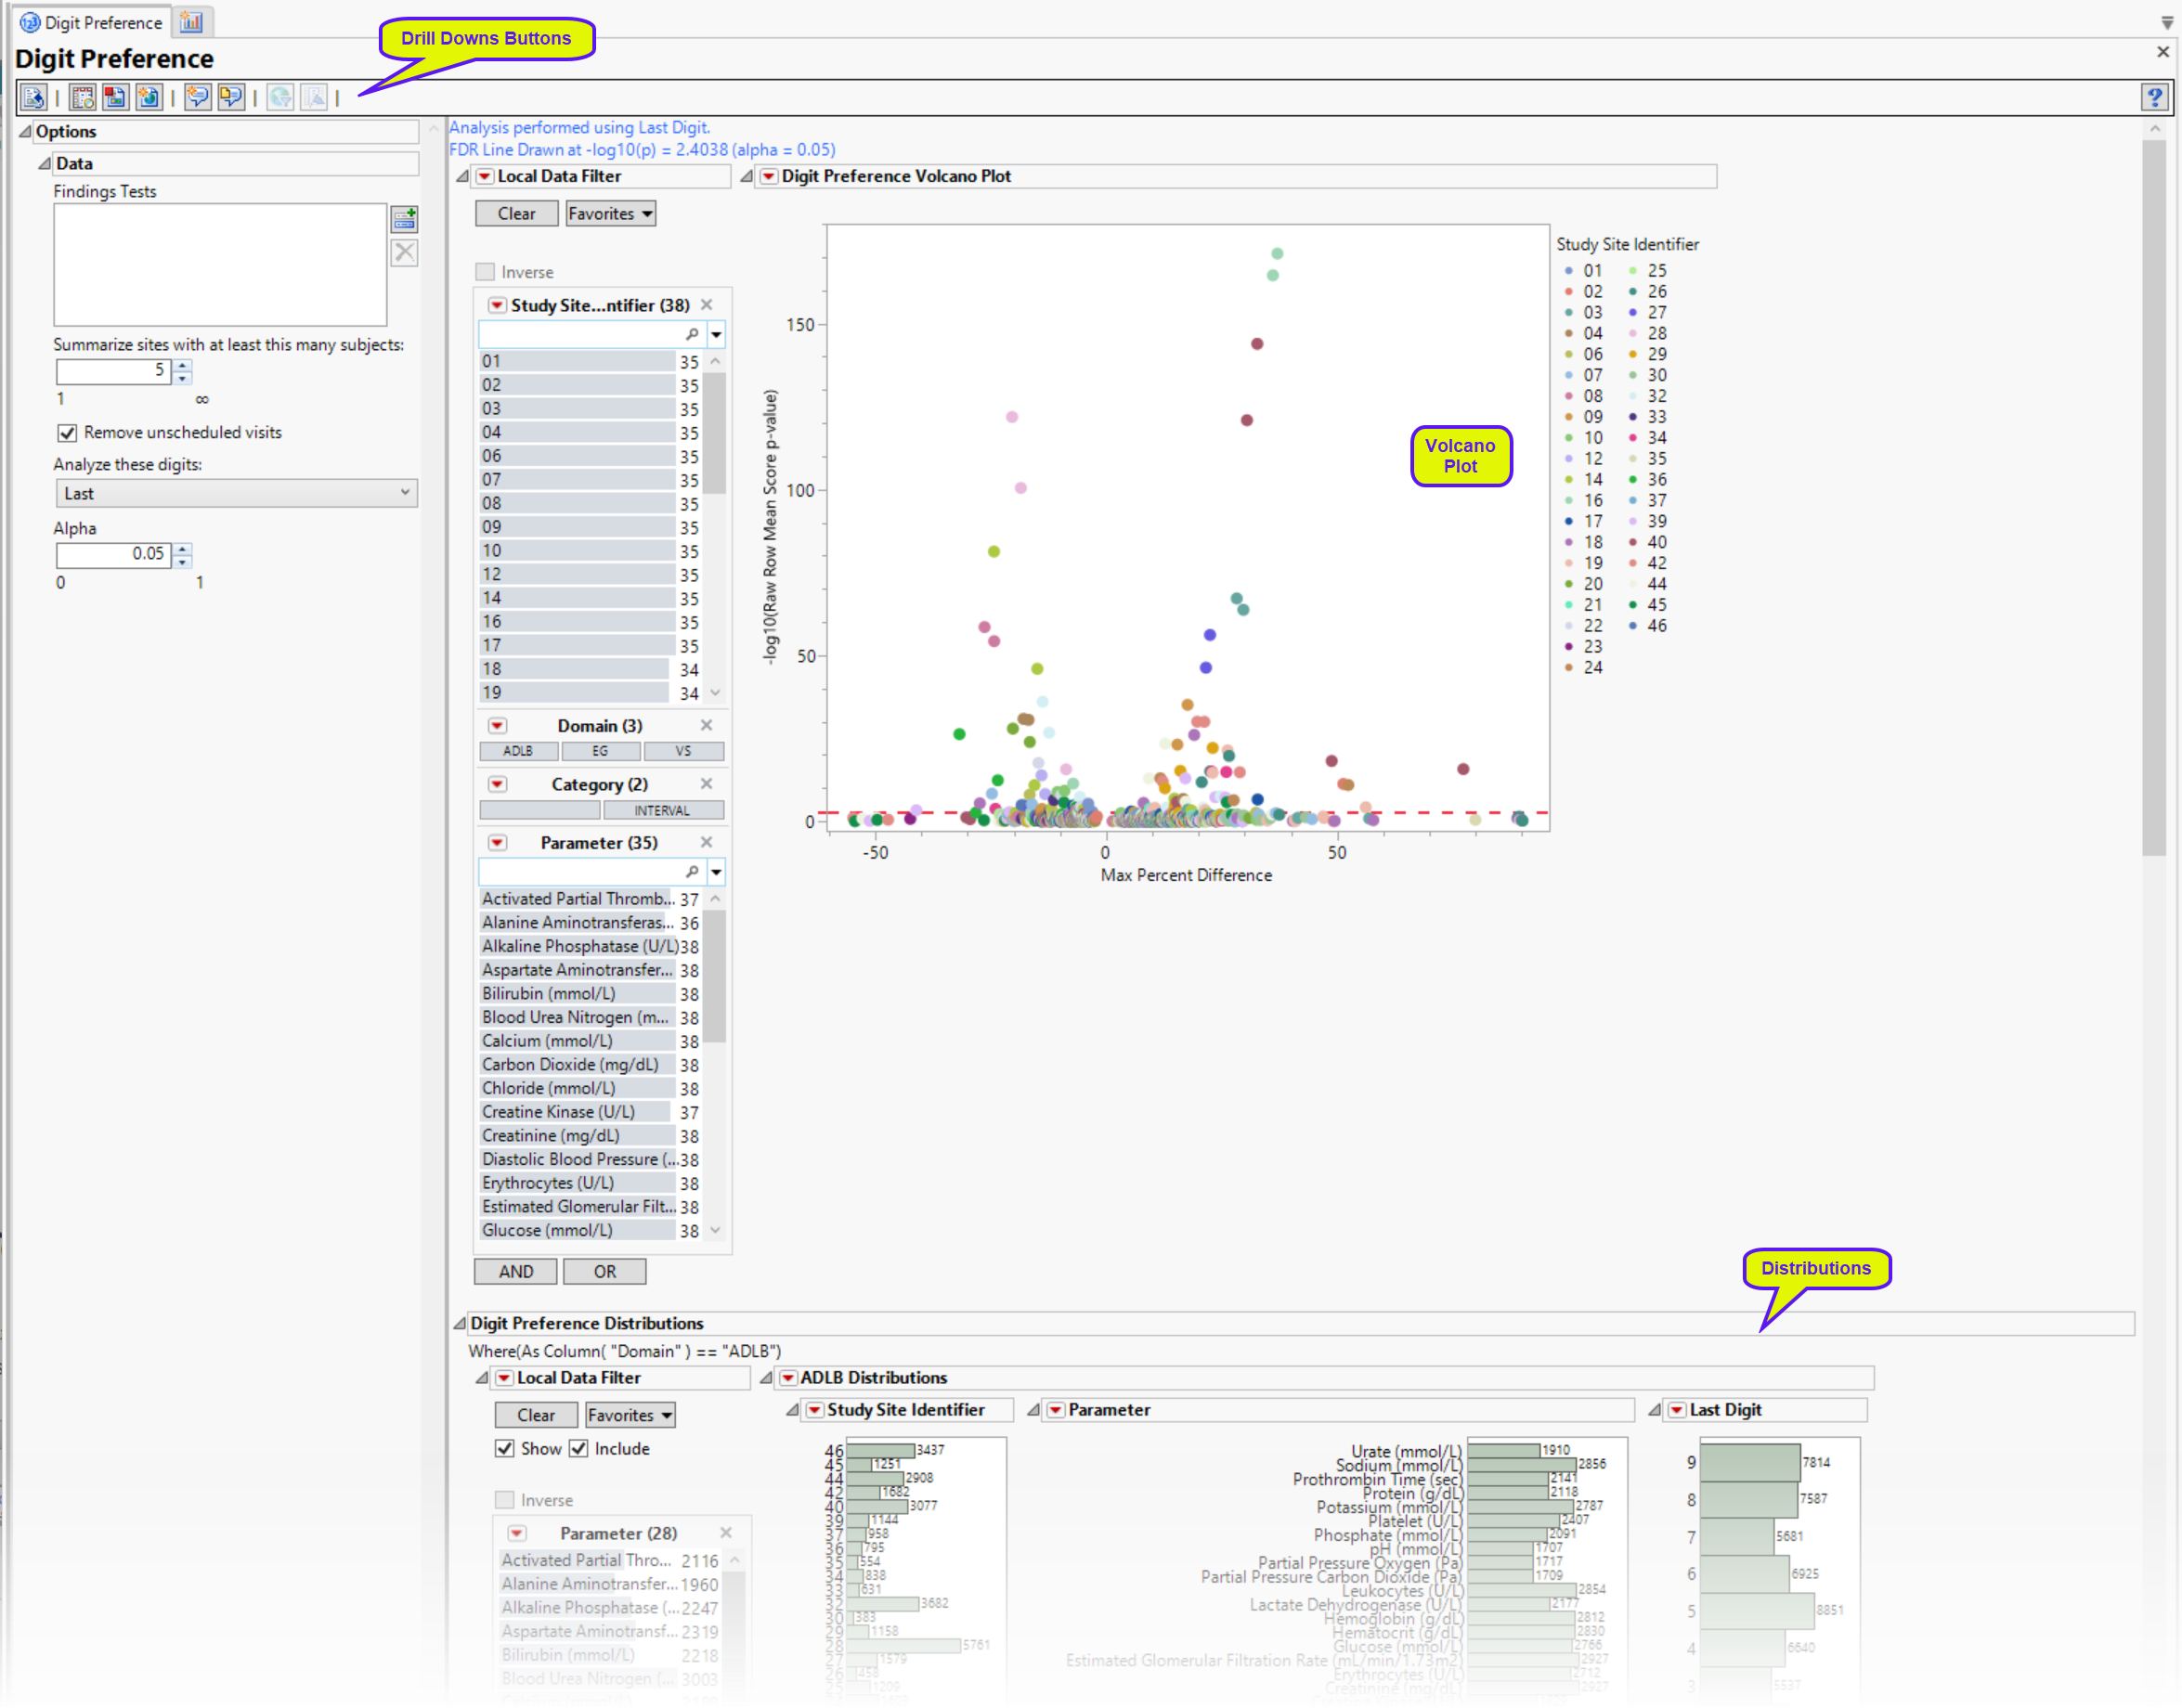Click the add Findings Tests icon
The image size is (2182, 1708).
tap(404, 219)
